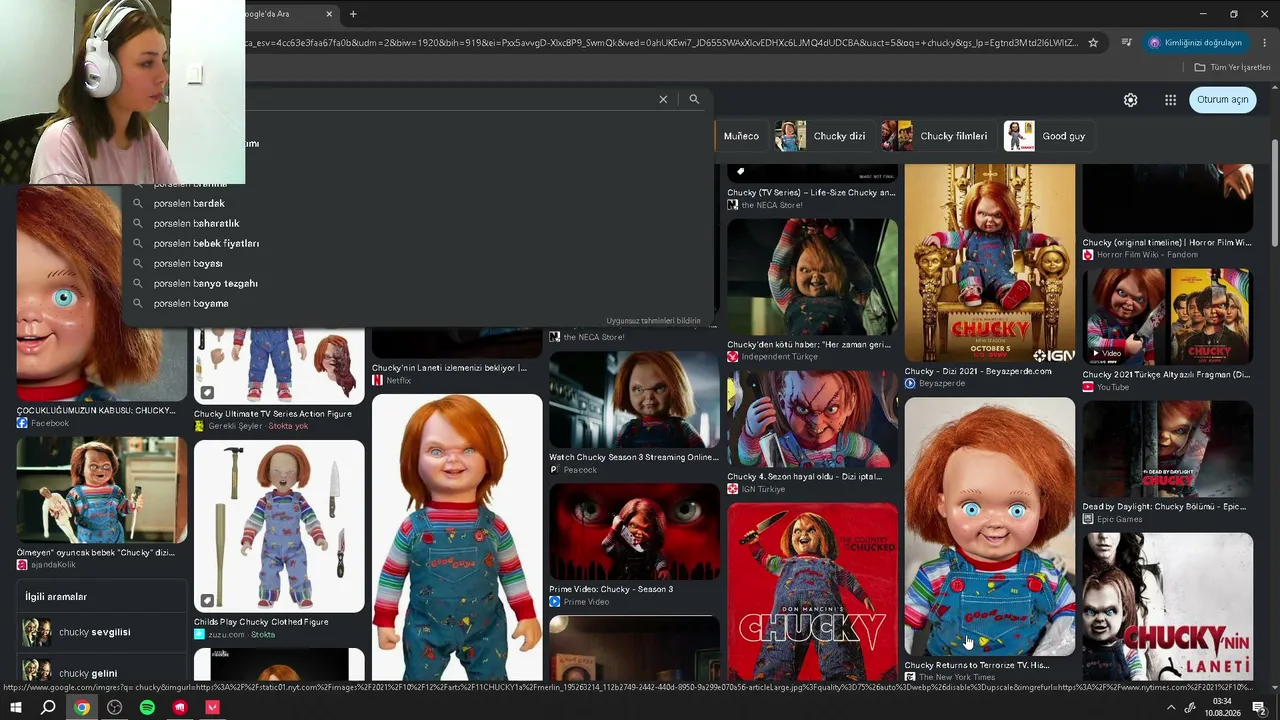Open the related search chucky sevgilisi

point(101,632)
